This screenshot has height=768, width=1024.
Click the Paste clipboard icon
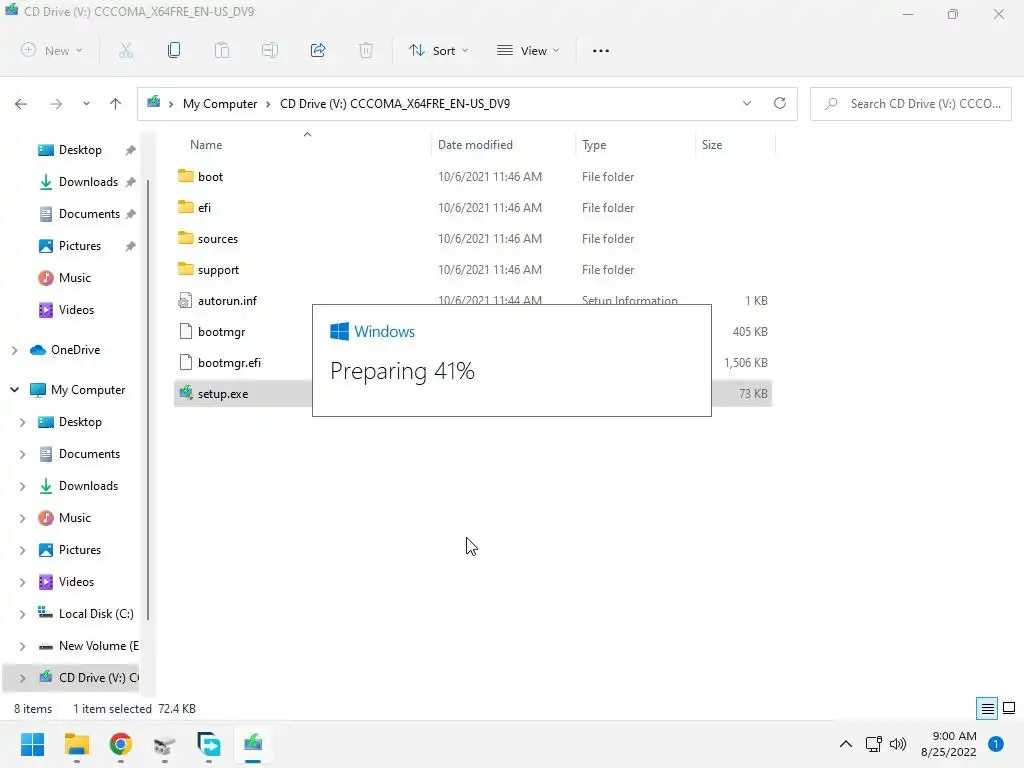point(222,50)
